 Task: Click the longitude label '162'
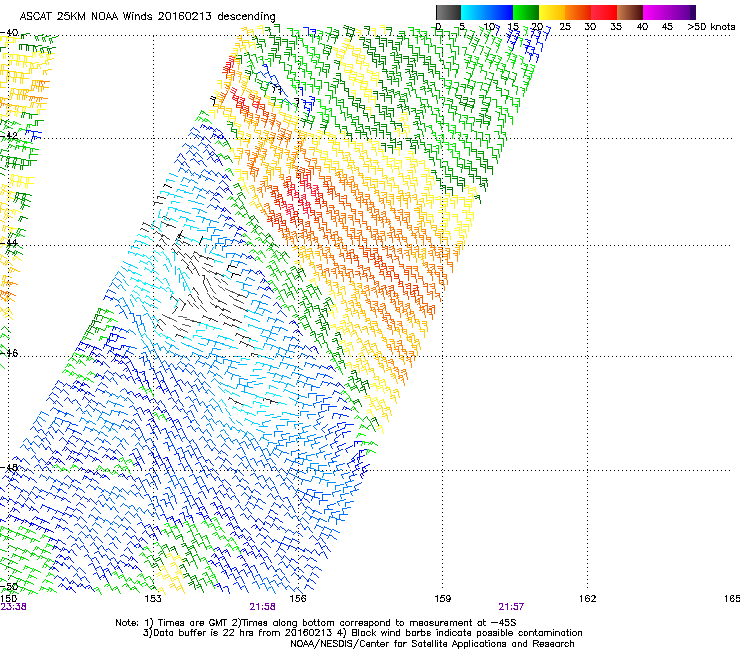[x=588, y=599]
